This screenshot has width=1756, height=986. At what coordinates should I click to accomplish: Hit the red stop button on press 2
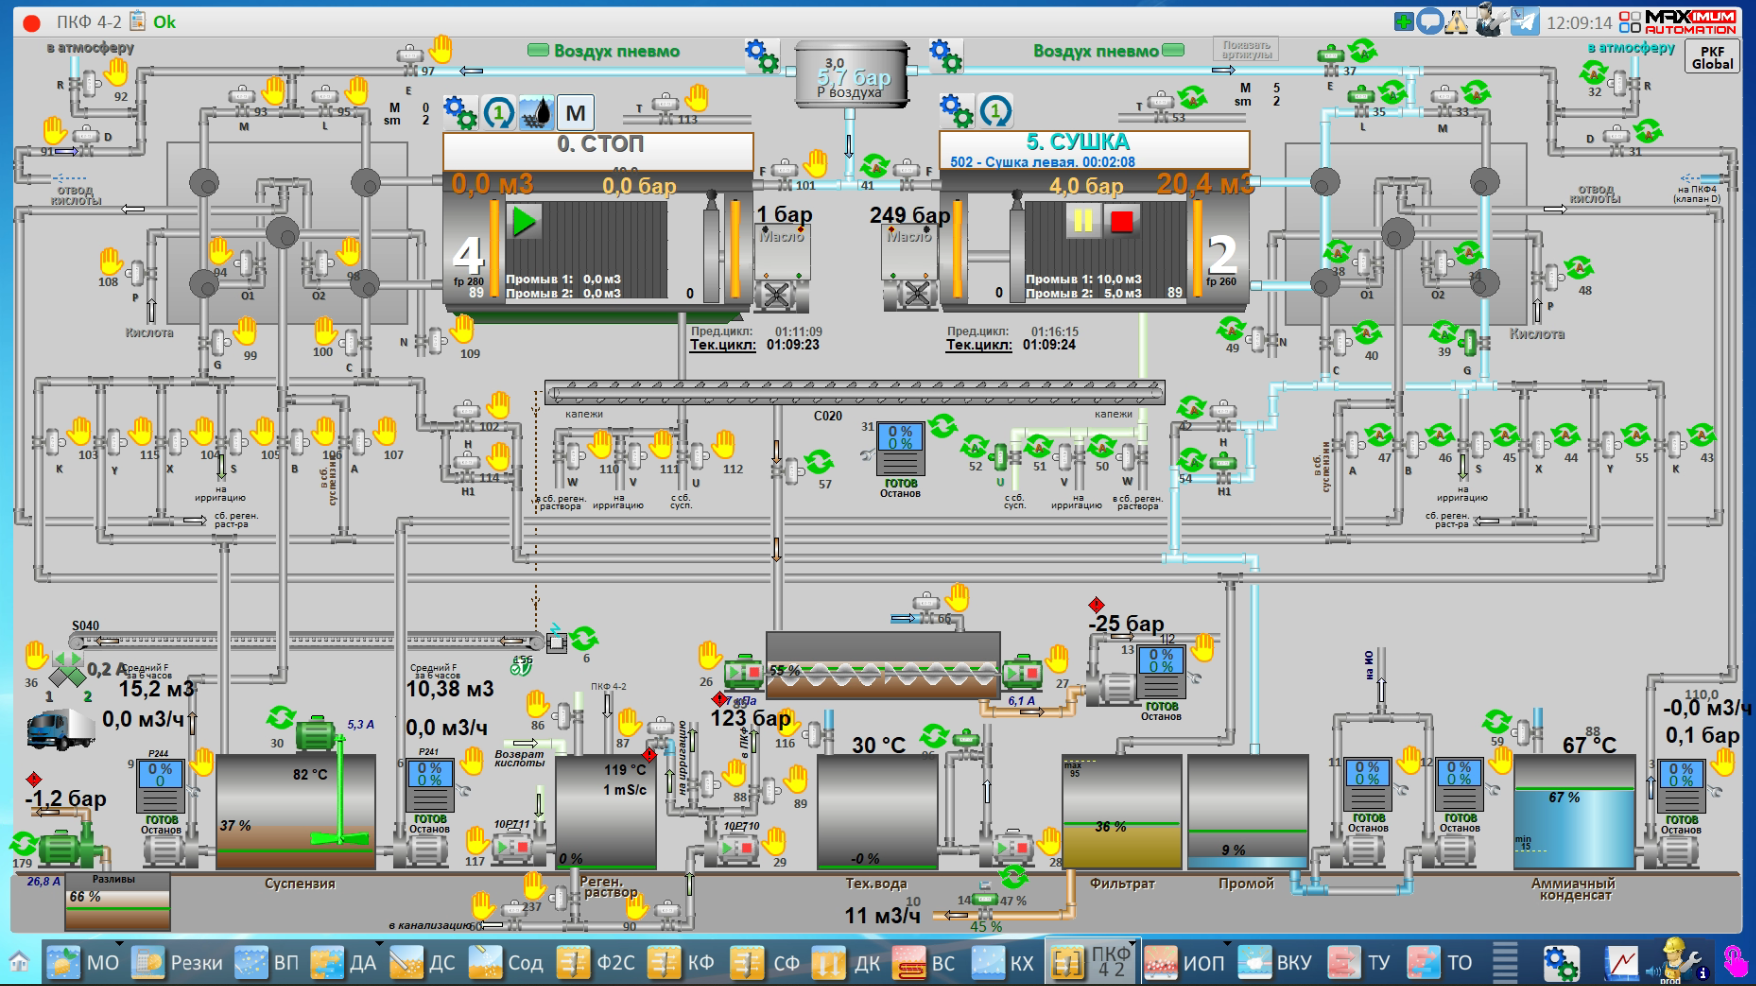(1122, 221)
